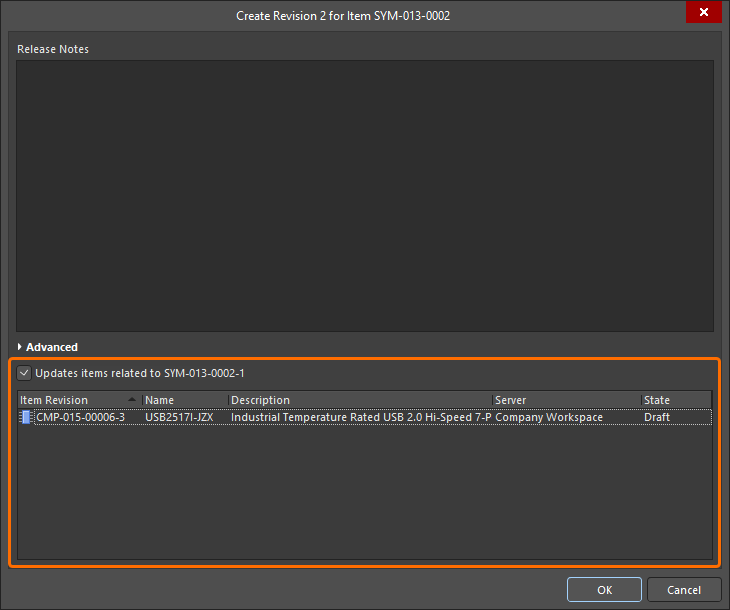Dismiss dialog with the Cancel button
This screenshot has width=730, height=610.
[x=684, y=590]
